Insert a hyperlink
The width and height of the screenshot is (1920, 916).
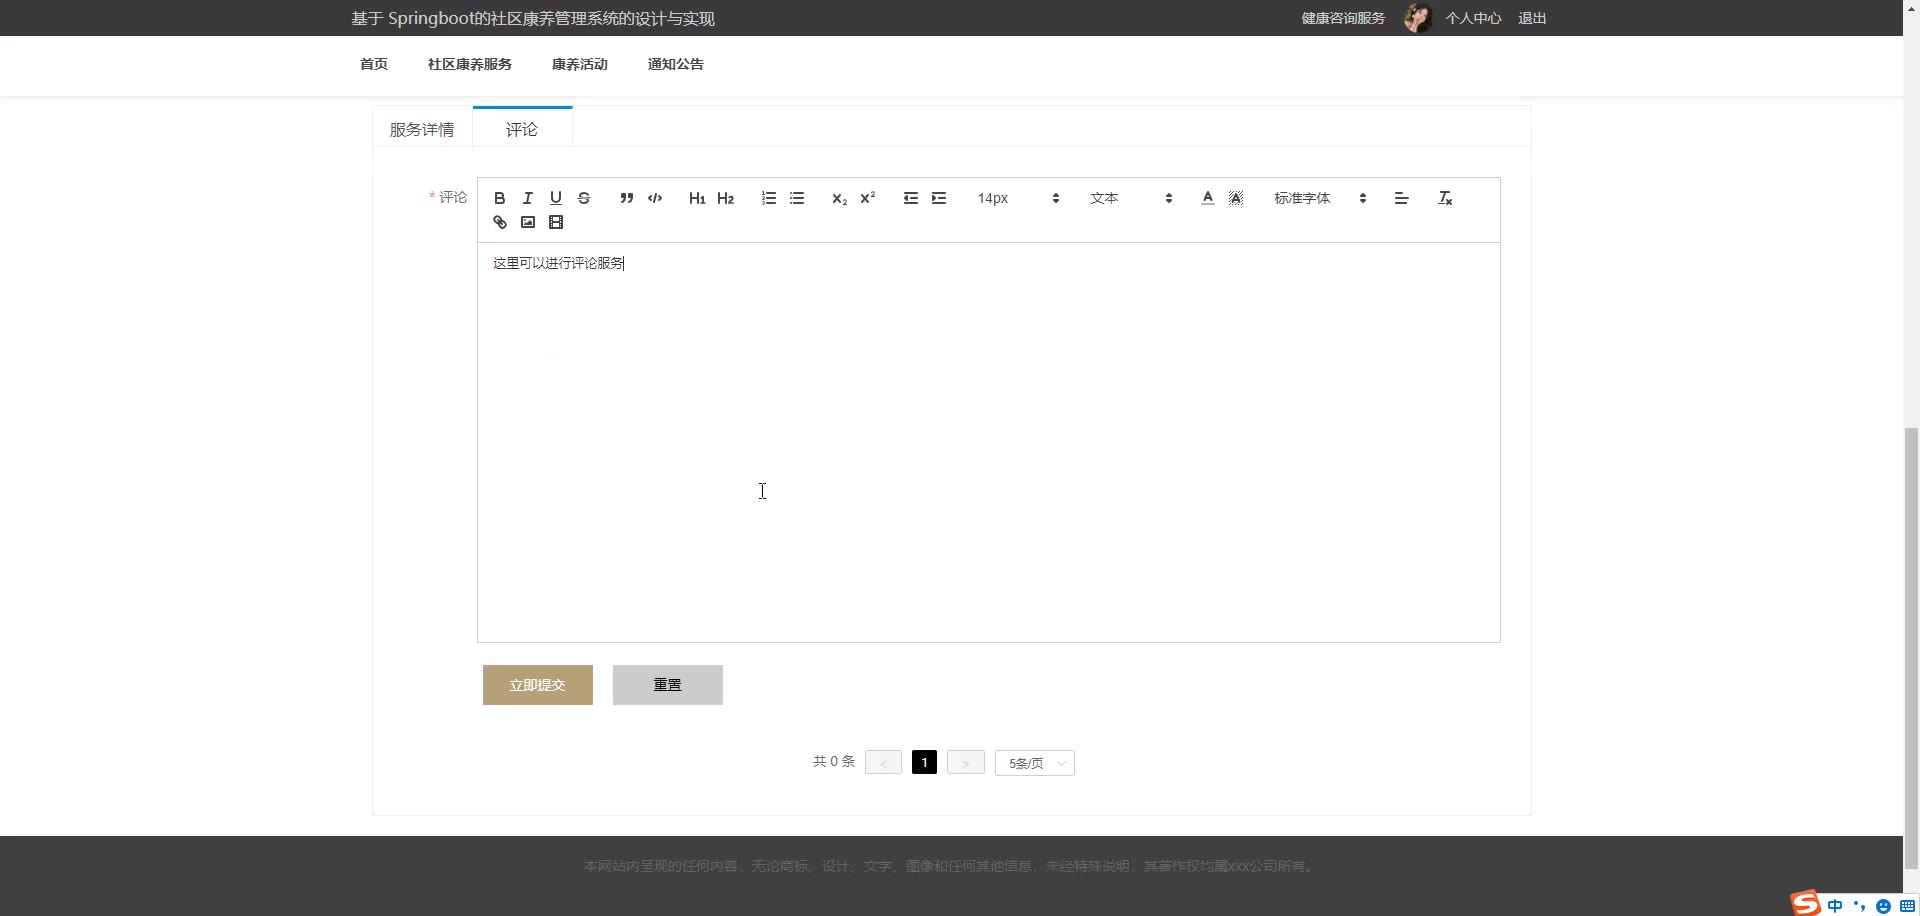click(500, 222)
